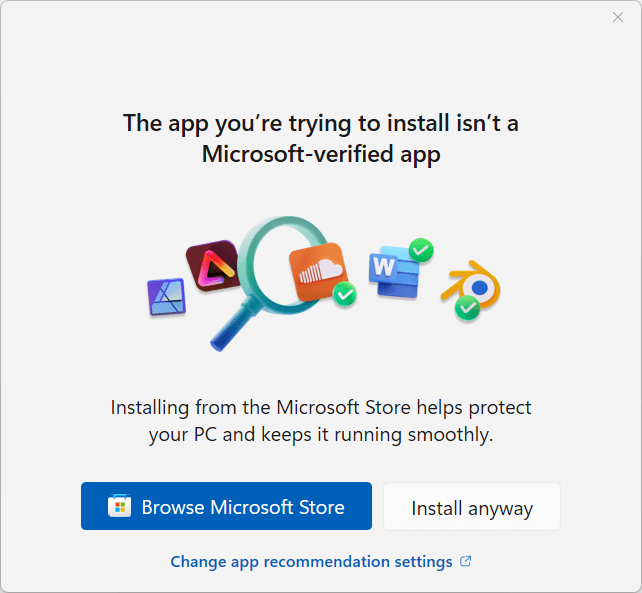This screenshot has width=642, height=593.
Task: Click the SoundCloud orange app icon
Action: pos(317,270)
